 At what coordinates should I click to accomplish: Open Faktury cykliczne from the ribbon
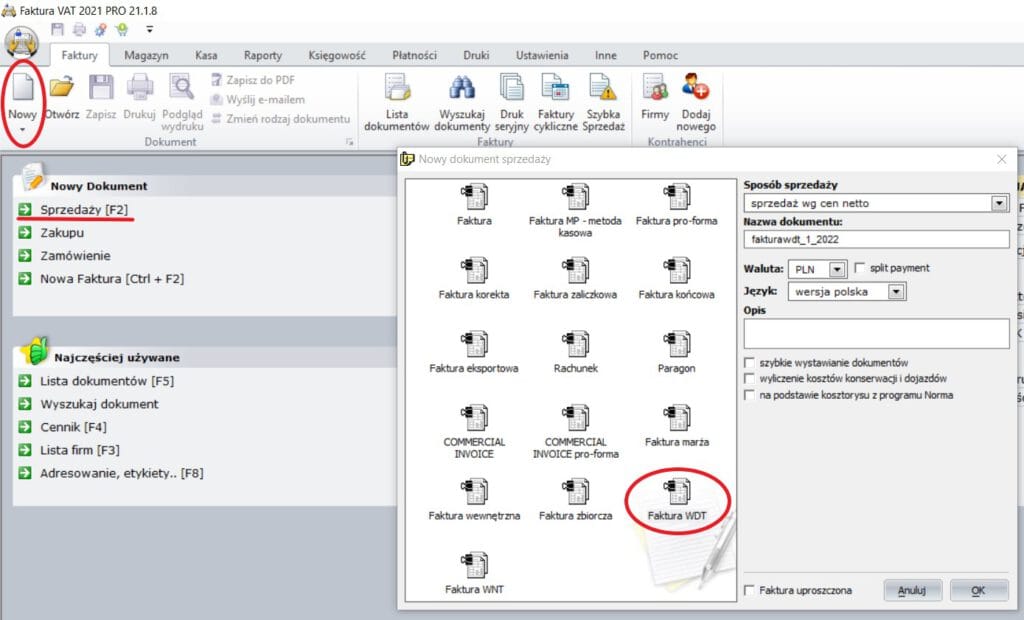[555, 90]
